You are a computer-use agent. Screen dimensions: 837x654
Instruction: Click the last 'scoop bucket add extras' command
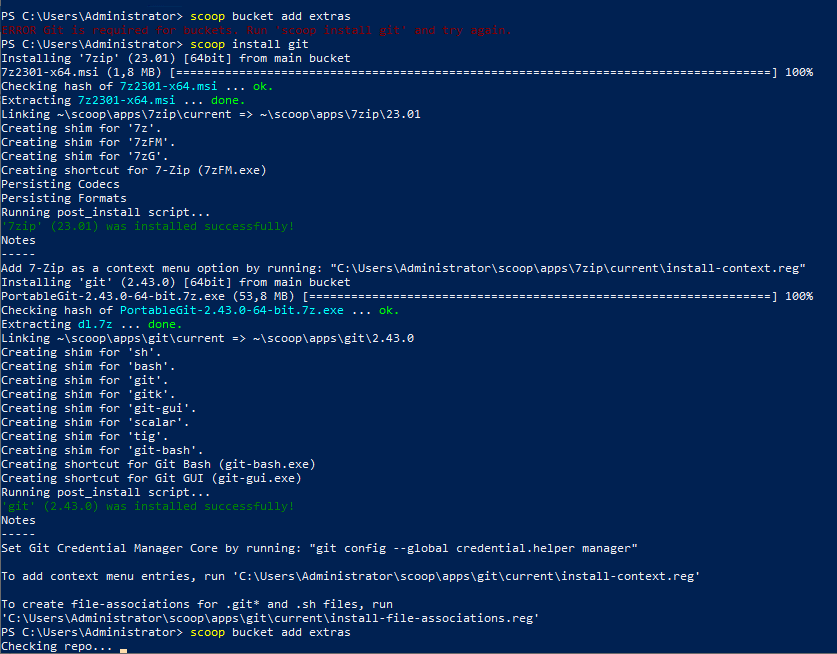(270, 633)
